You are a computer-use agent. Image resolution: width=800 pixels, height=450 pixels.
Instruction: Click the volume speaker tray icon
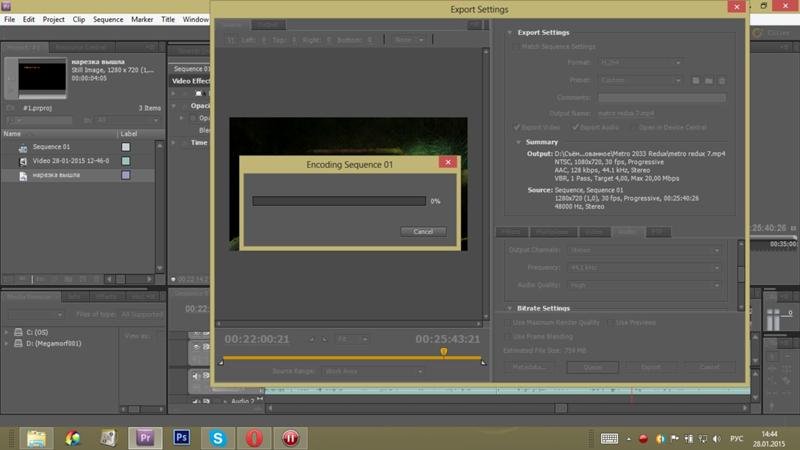(x=717, y=439)
